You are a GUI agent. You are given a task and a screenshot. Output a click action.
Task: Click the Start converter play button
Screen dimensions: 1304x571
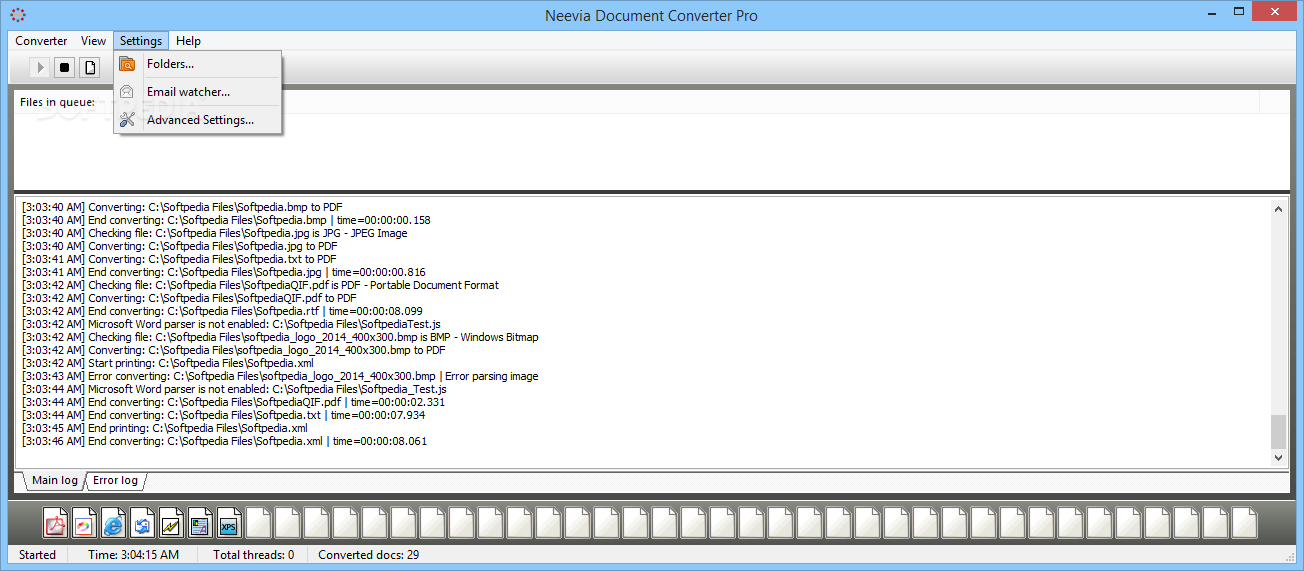pyautogui.click(x=40, y=68)
